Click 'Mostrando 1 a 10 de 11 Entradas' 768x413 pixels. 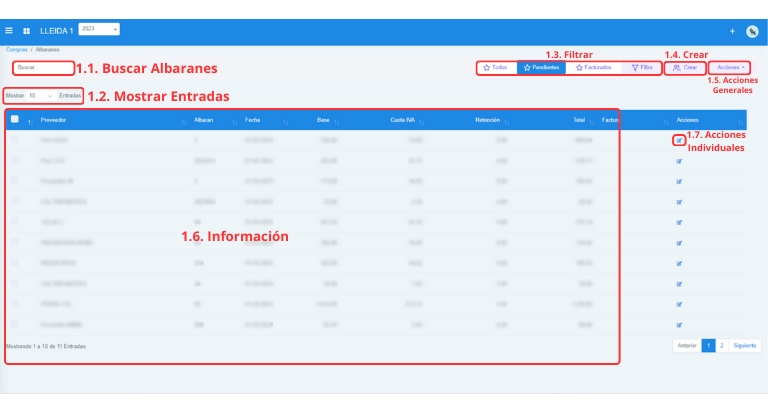click(x=46, y=346)
